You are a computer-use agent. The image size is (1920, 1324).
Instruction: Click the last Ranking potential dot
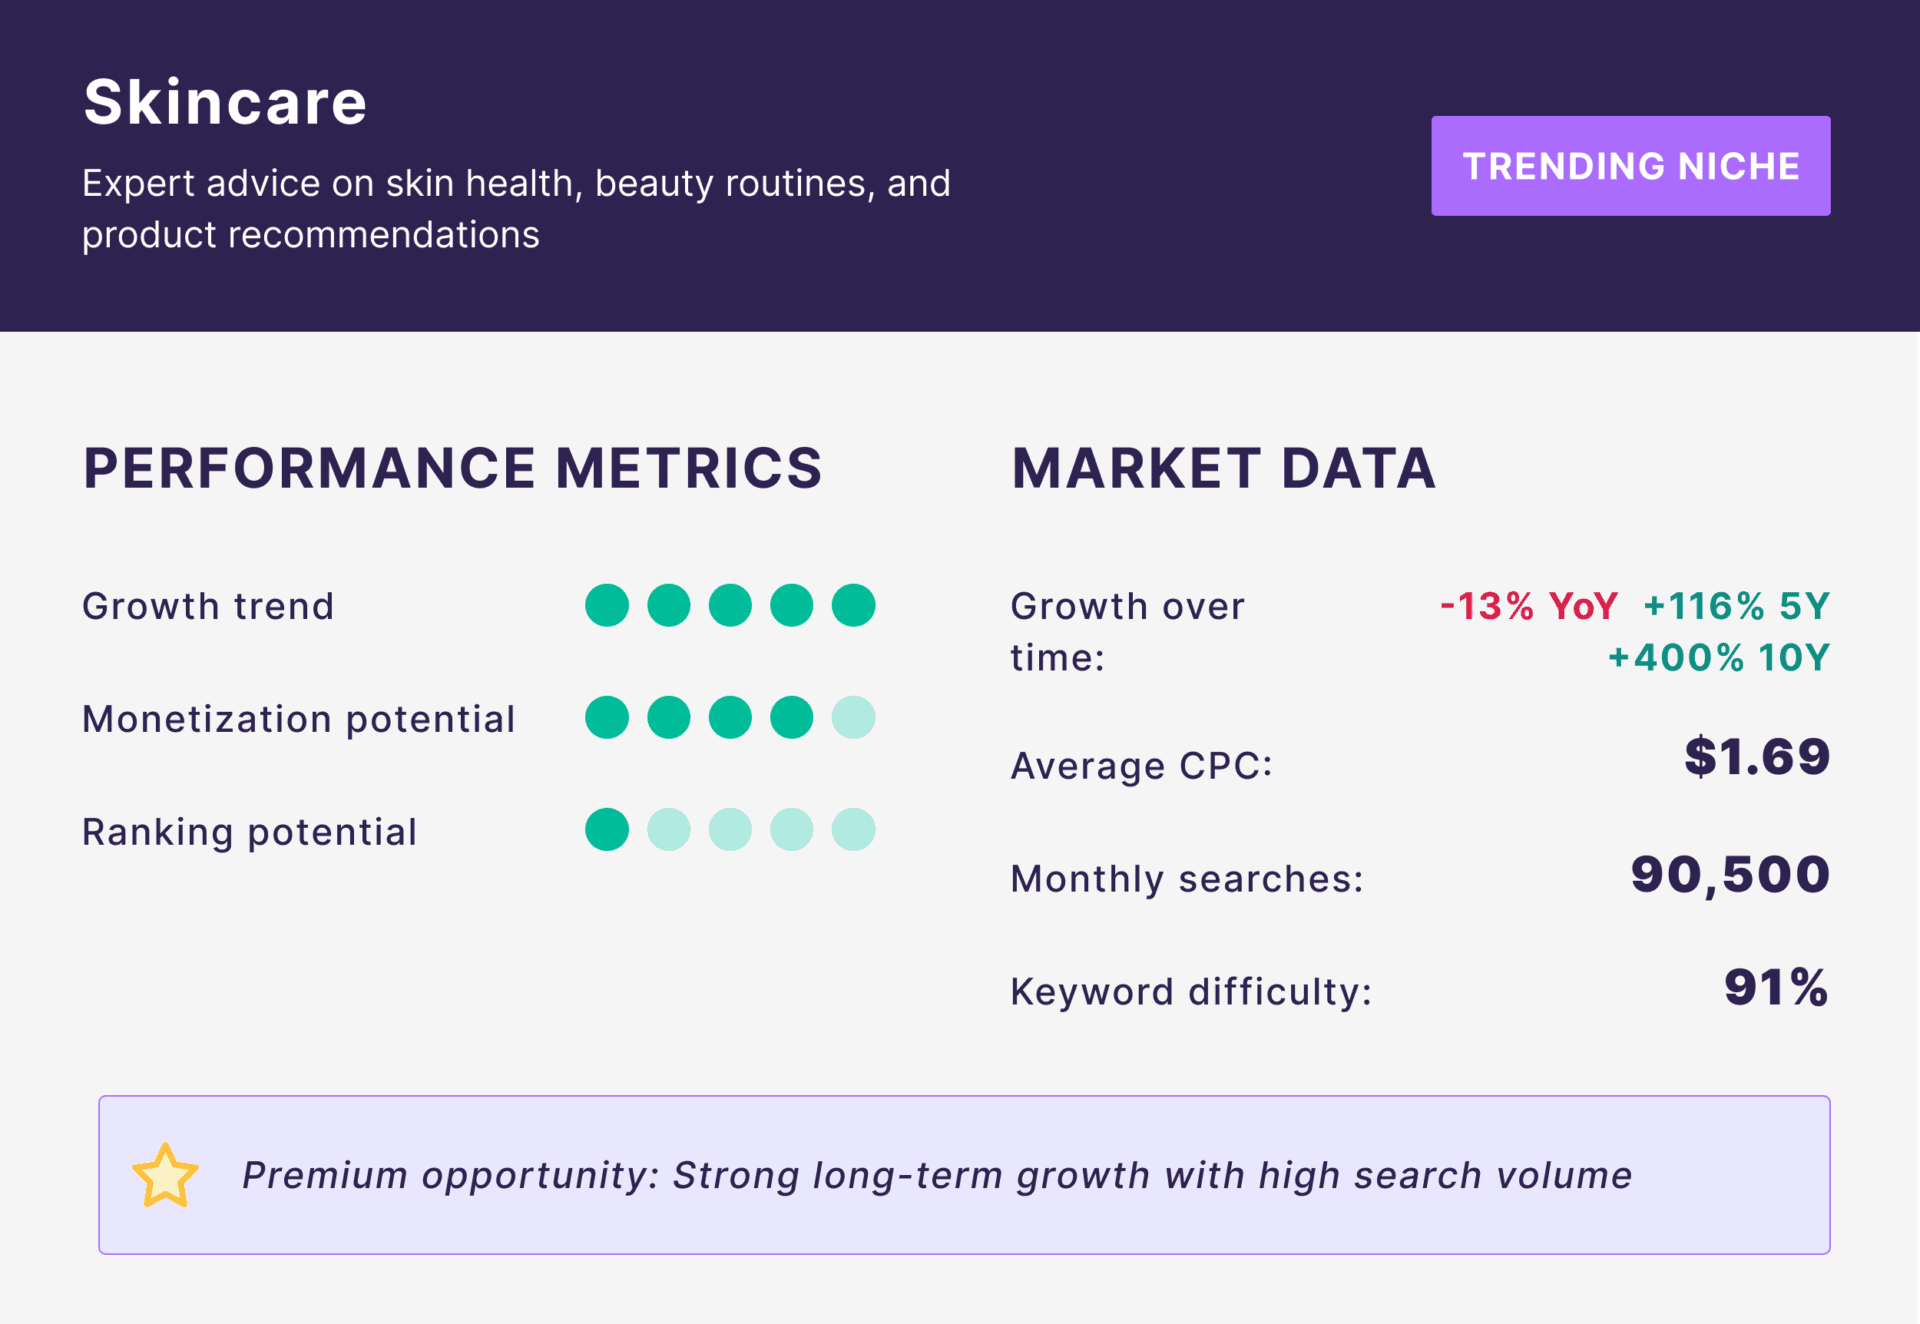(x=853, y=830)
